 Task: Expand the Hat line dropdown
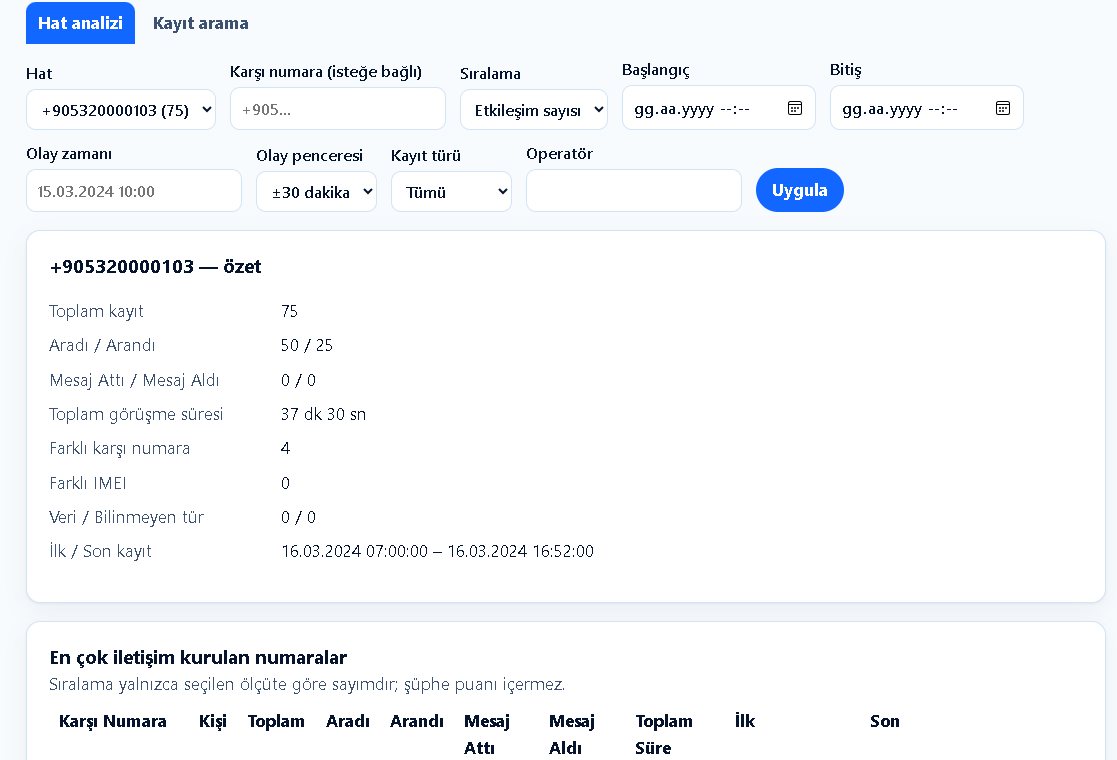click(x=121, y=110)
